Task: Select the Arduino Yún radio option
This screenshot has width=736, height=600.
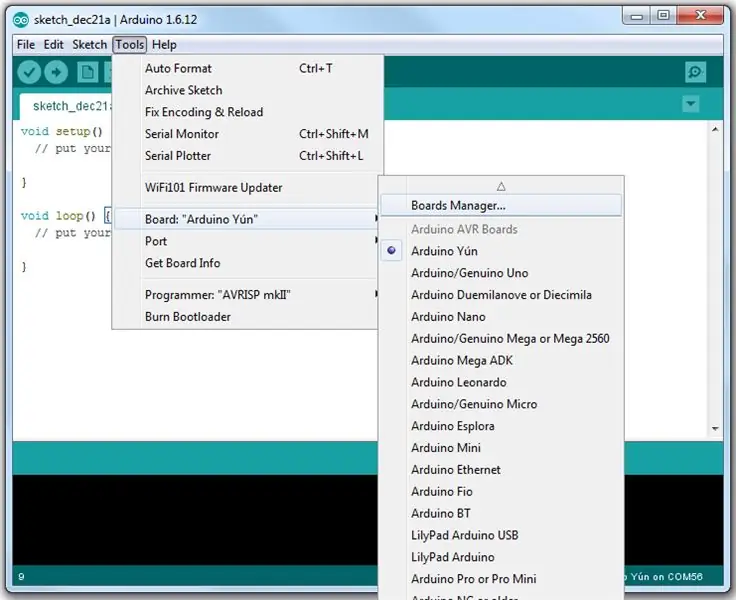Action: (x=501, y=251)
